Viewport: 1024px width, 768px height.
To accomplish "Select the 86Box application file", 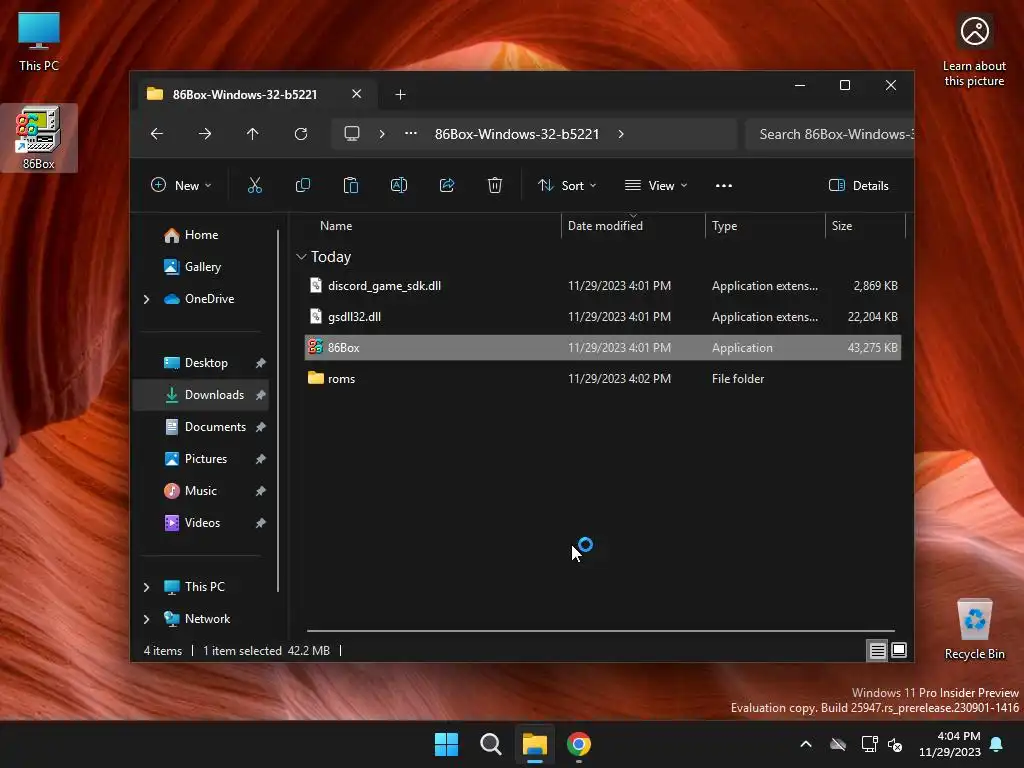I will click(x=603, y=347).
